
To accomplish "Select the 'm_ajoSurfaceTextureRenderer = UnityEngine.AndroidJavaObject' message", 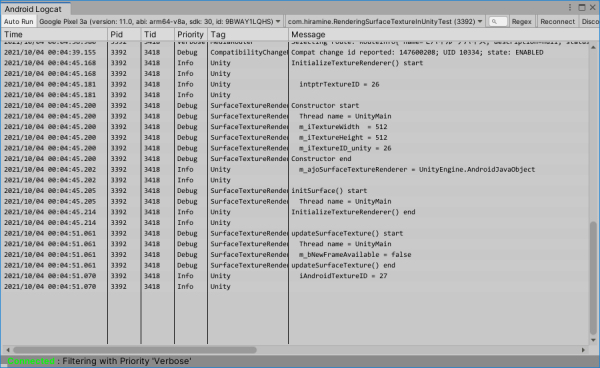I will 417,169.
